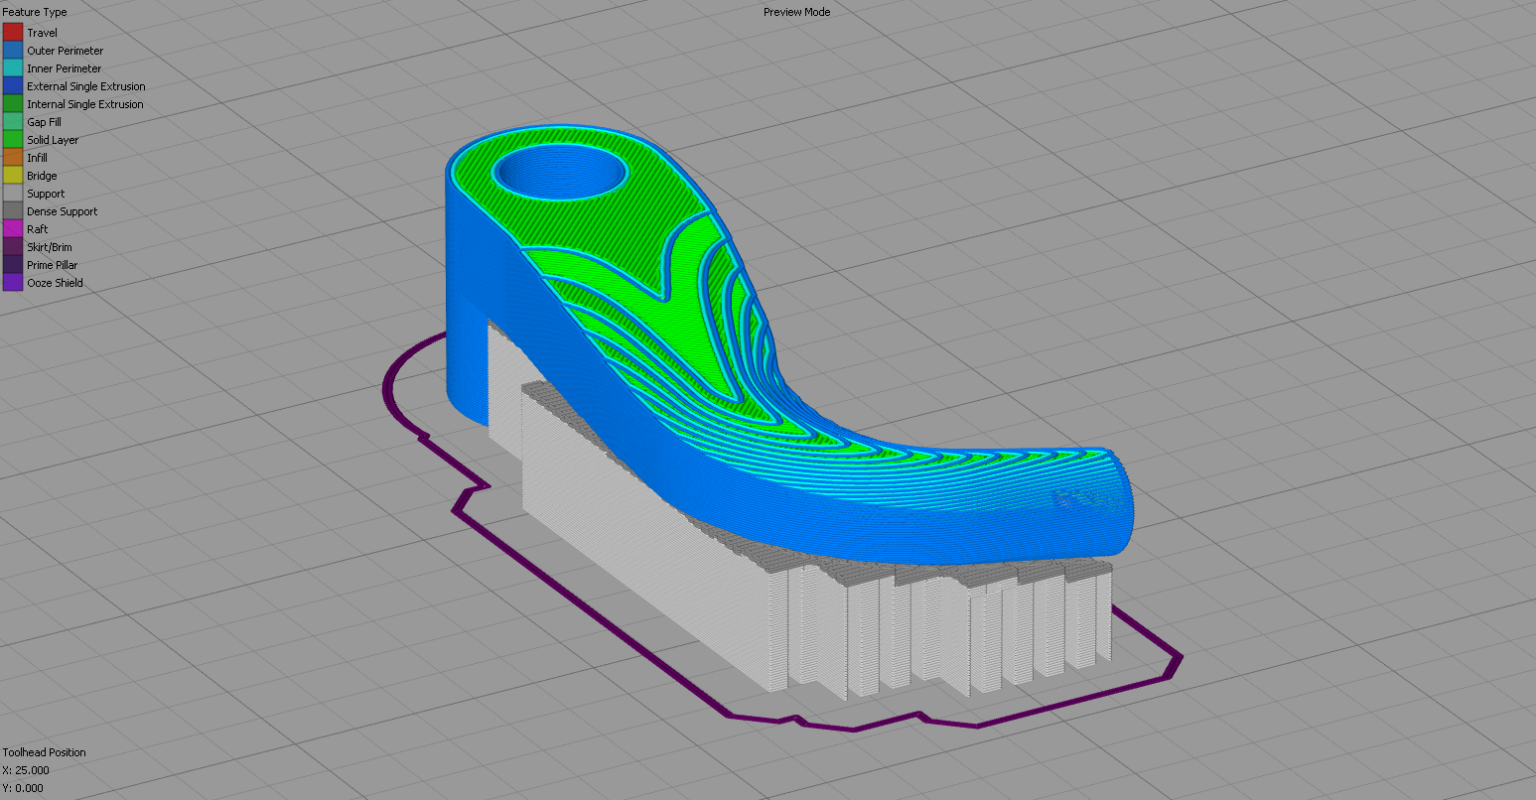
Task: Click the Internal Single Extrusion color swatch
Action: coord(12,104)
